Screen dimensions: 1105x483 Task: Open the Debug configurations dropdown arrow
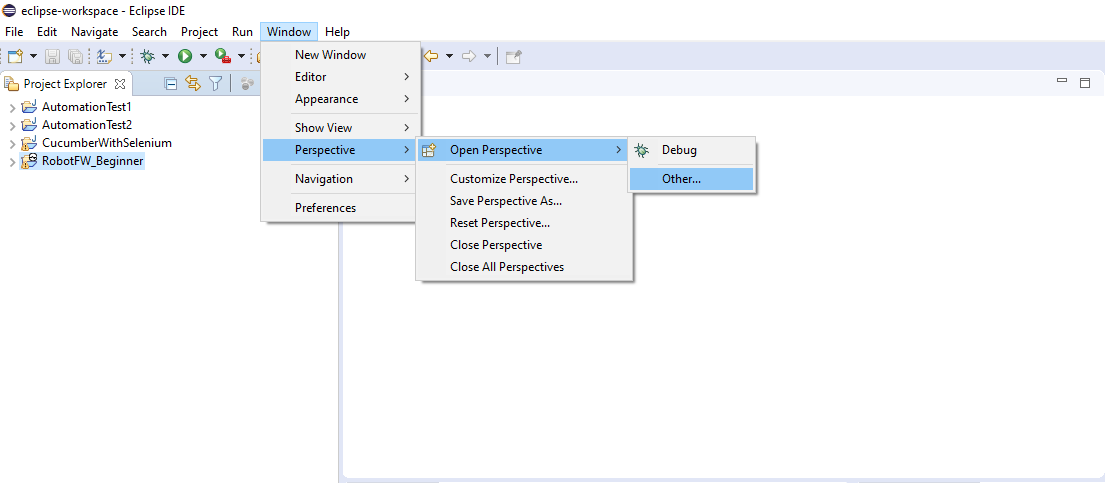tap(166, 56)
